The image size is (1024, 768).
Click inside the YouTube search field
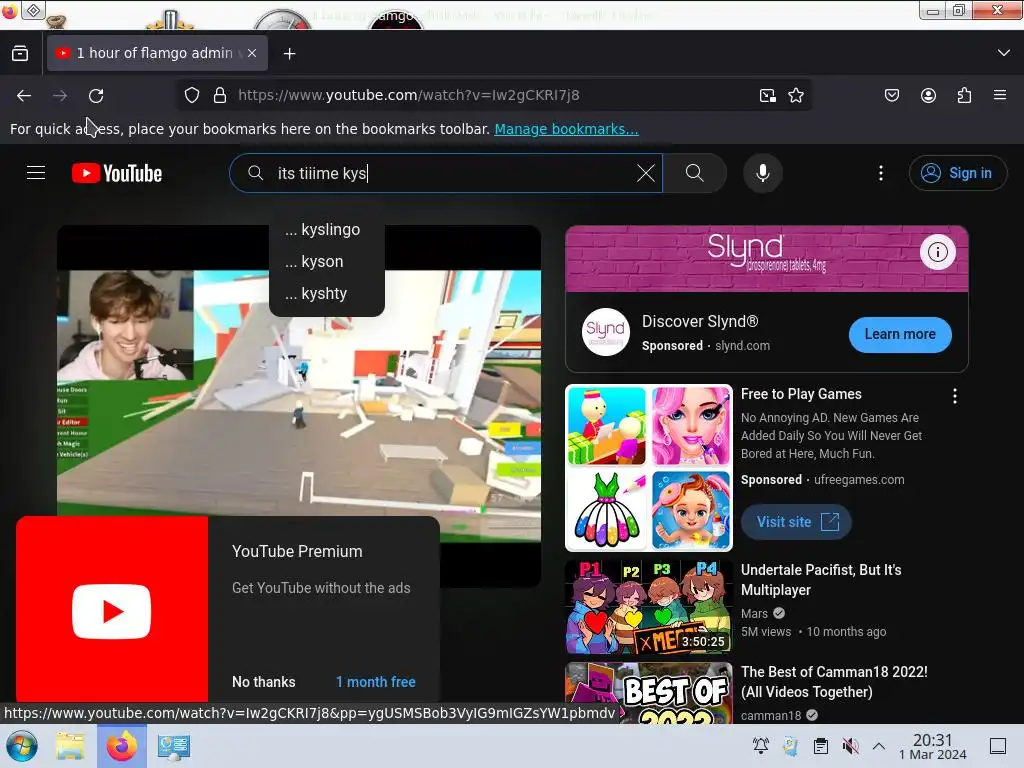[446, 173]
